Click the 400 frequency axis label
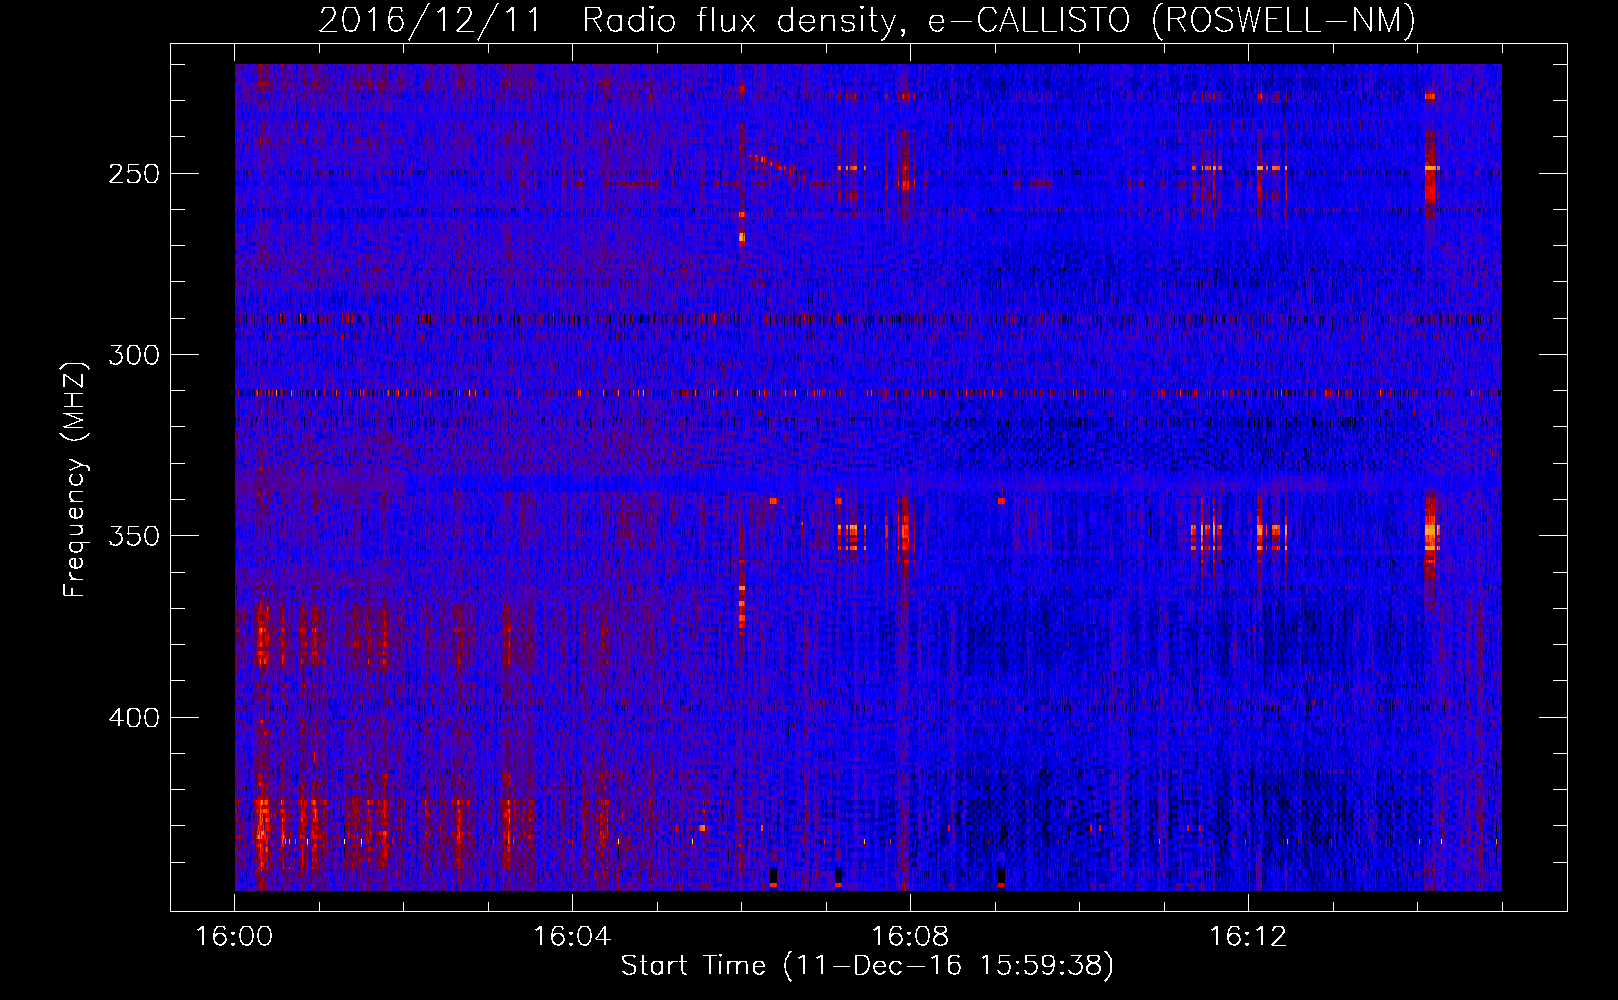This screenshot has height=1000, width=1618. coord(134,718)
